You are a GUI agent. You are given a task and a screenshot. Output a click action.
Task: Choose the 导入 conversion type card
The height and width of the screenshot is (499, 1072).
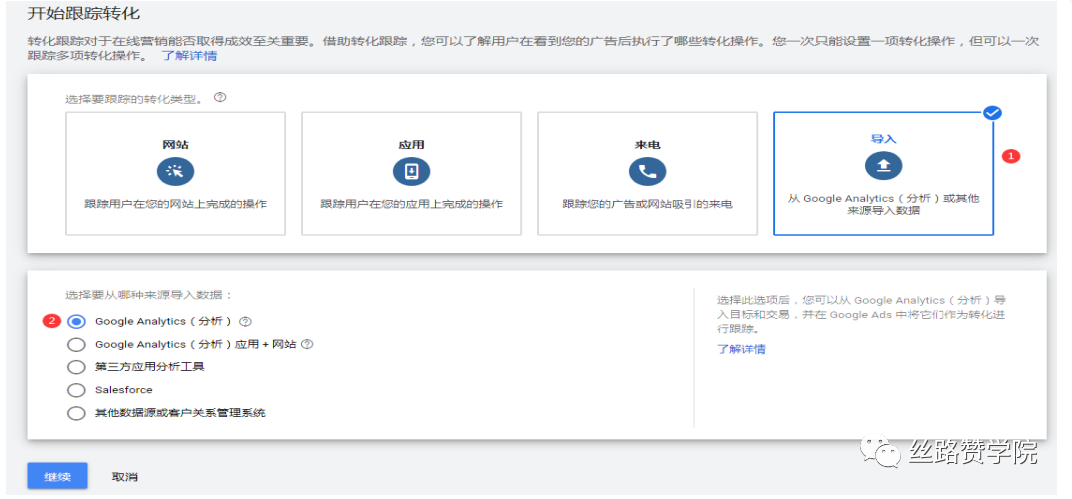click(x=883, y=174)
